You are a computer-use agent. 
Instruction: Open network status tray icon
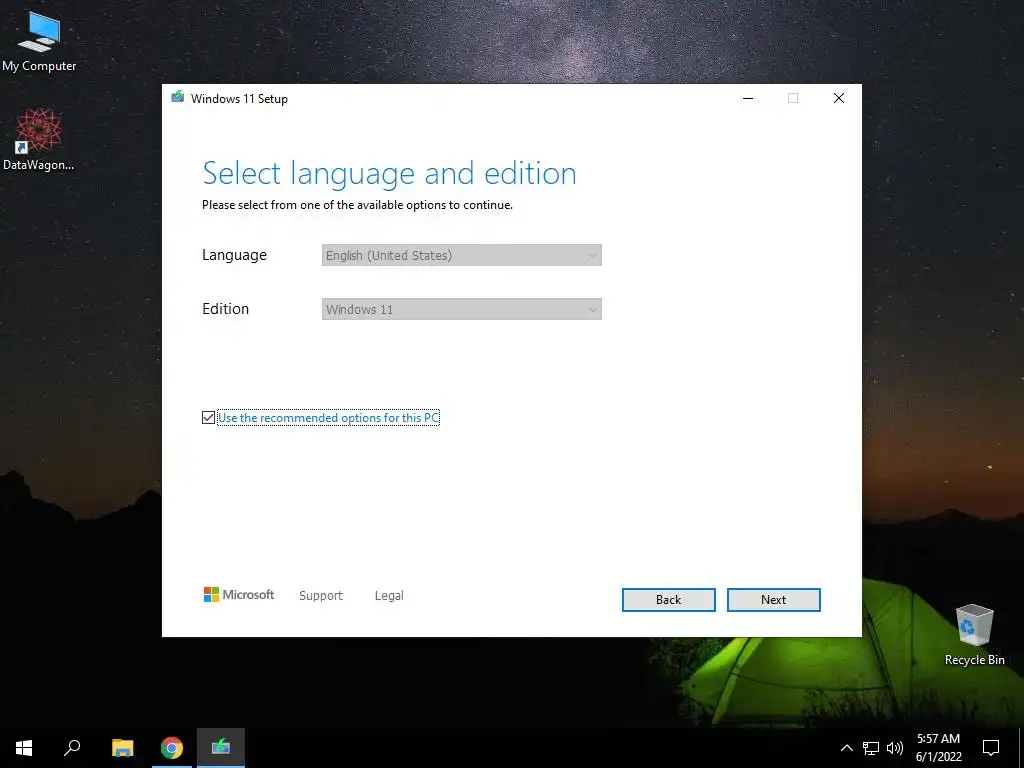871,748
